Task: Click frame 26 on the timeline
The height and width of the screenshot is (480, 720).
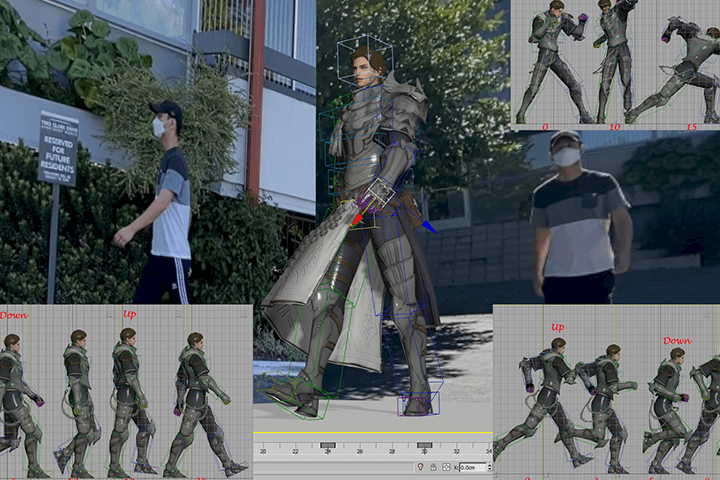Action: coord(360,452)
